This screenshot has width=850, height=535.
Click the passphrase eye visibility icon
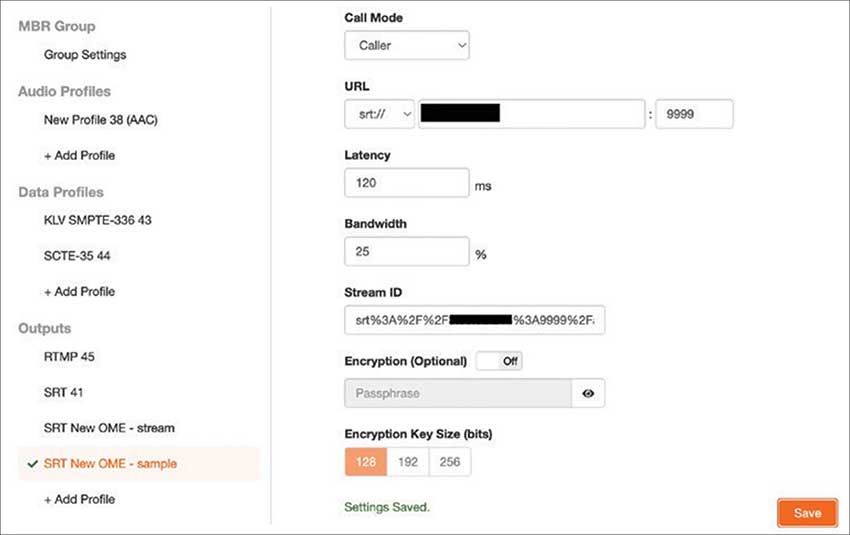(x=588, y=394)
